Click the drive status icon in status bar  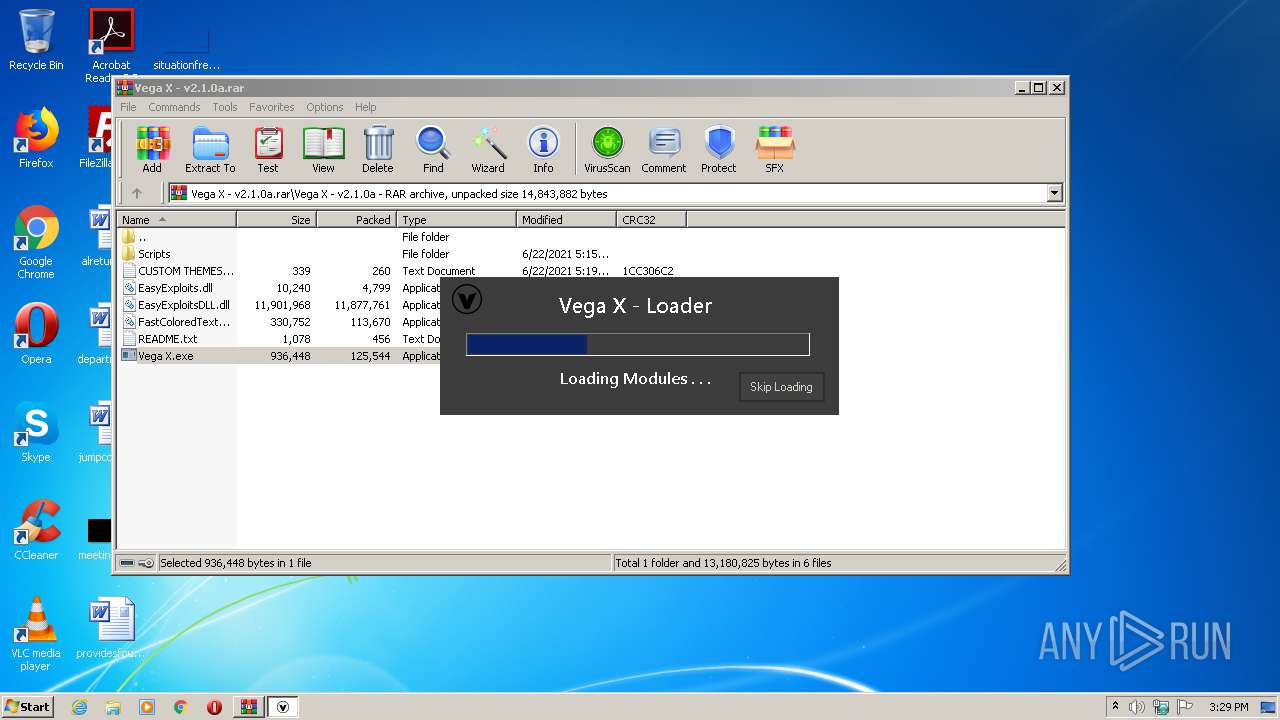(127, 563)
